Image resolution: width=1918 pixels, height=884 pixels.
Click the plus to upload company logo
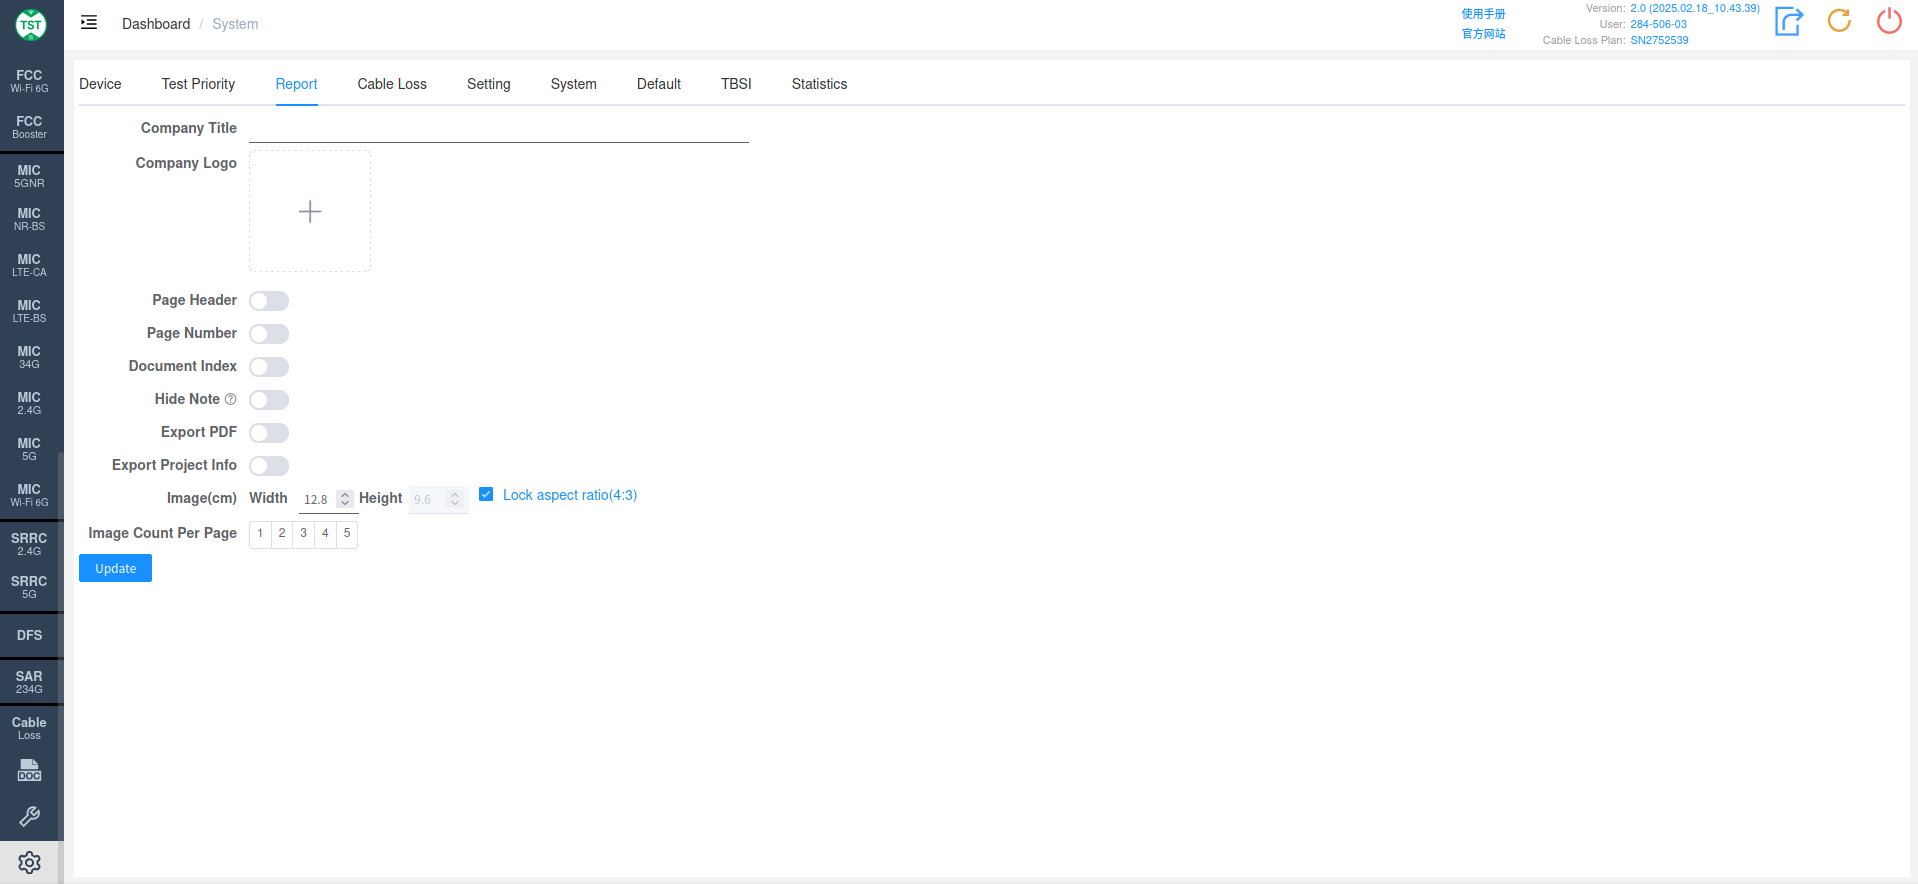[310, 211]
